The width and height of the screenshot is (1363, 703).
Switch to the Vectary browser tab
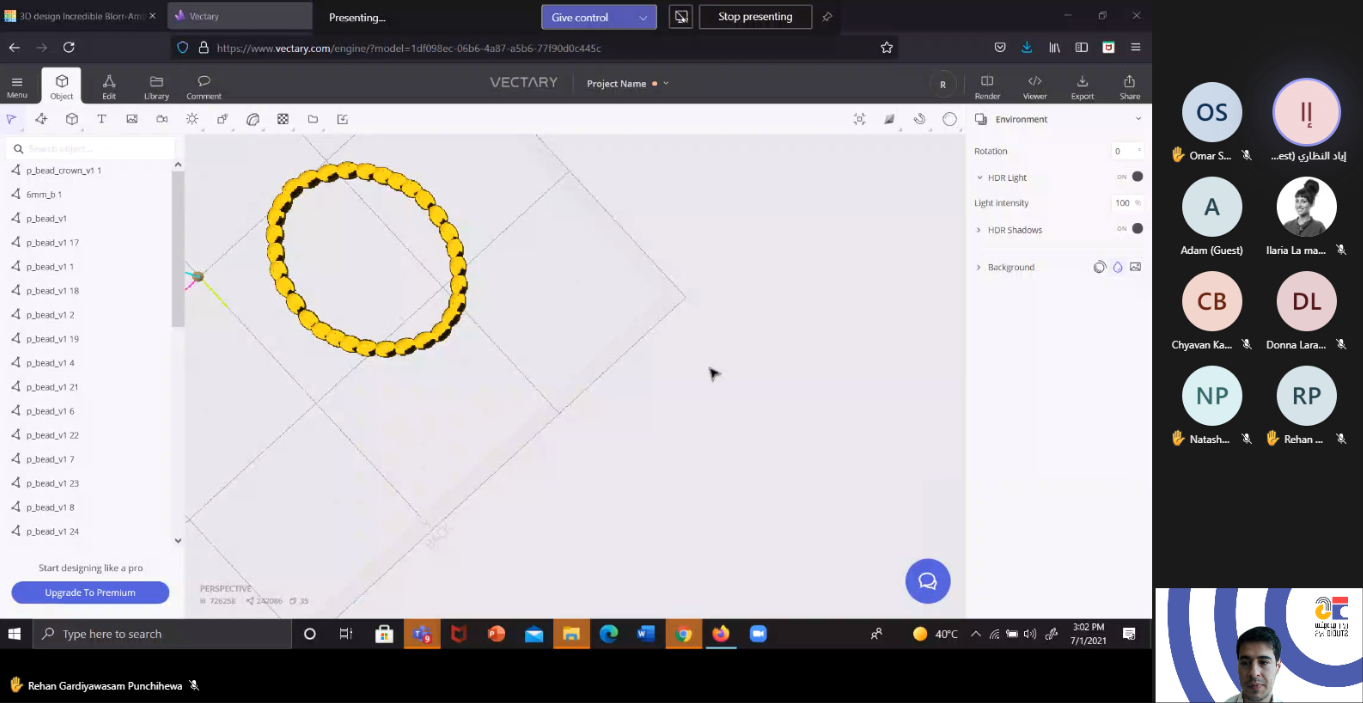(238, 16)
